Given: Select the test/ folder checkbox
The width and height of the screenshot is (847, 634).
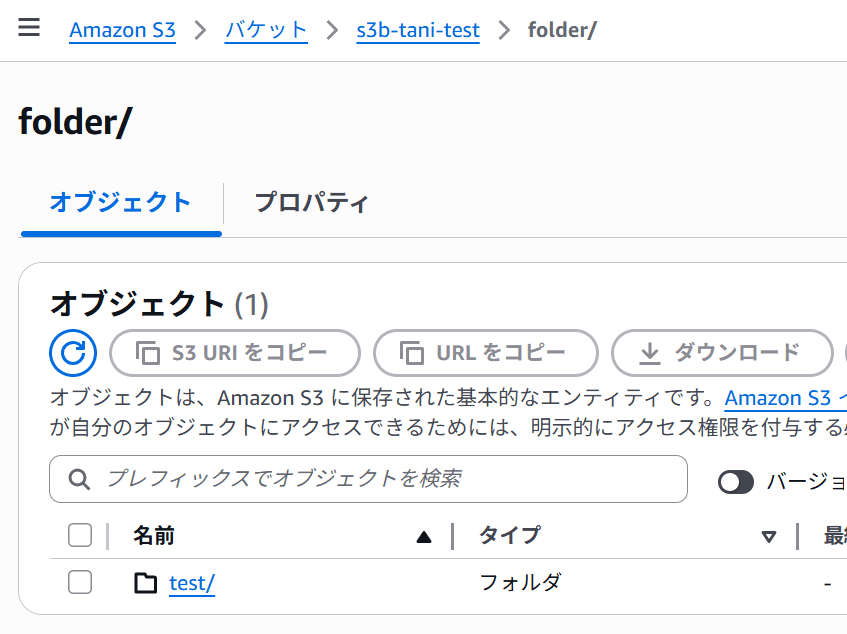Looking at the screenshot, I should (x=80, y=582).
